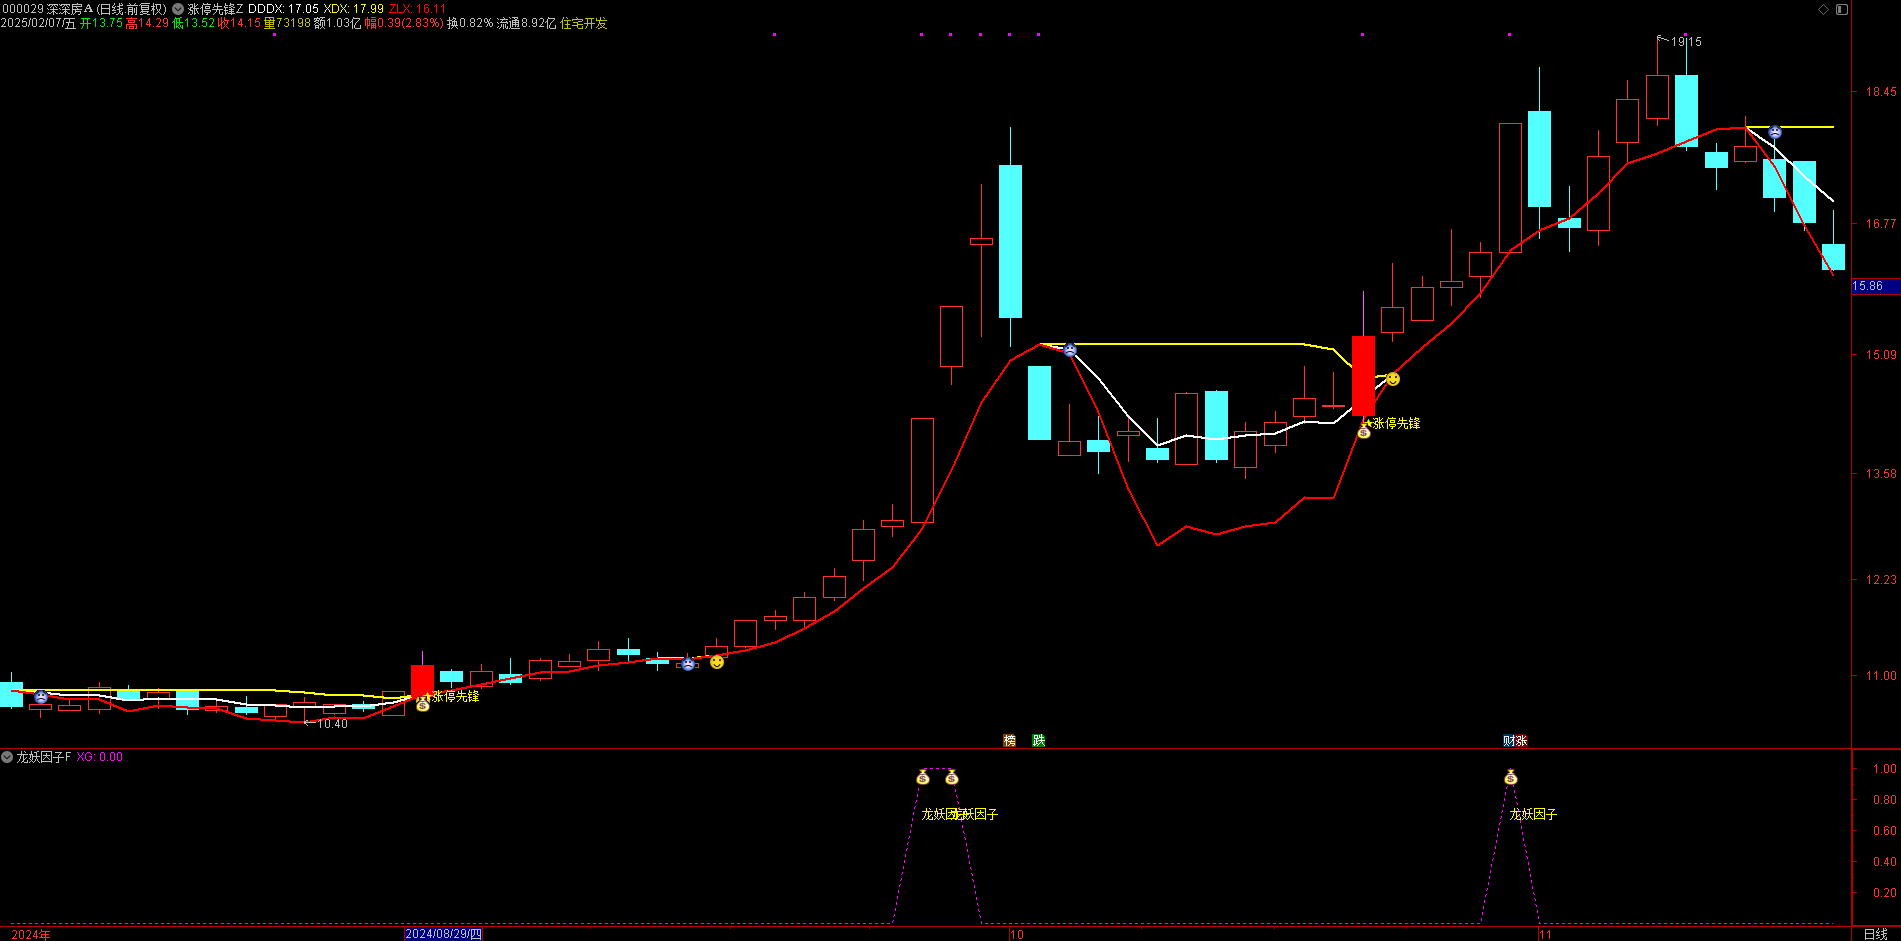
Task: Click the 1.00 indicator axis label
Action: click(x=1885, y=769)
